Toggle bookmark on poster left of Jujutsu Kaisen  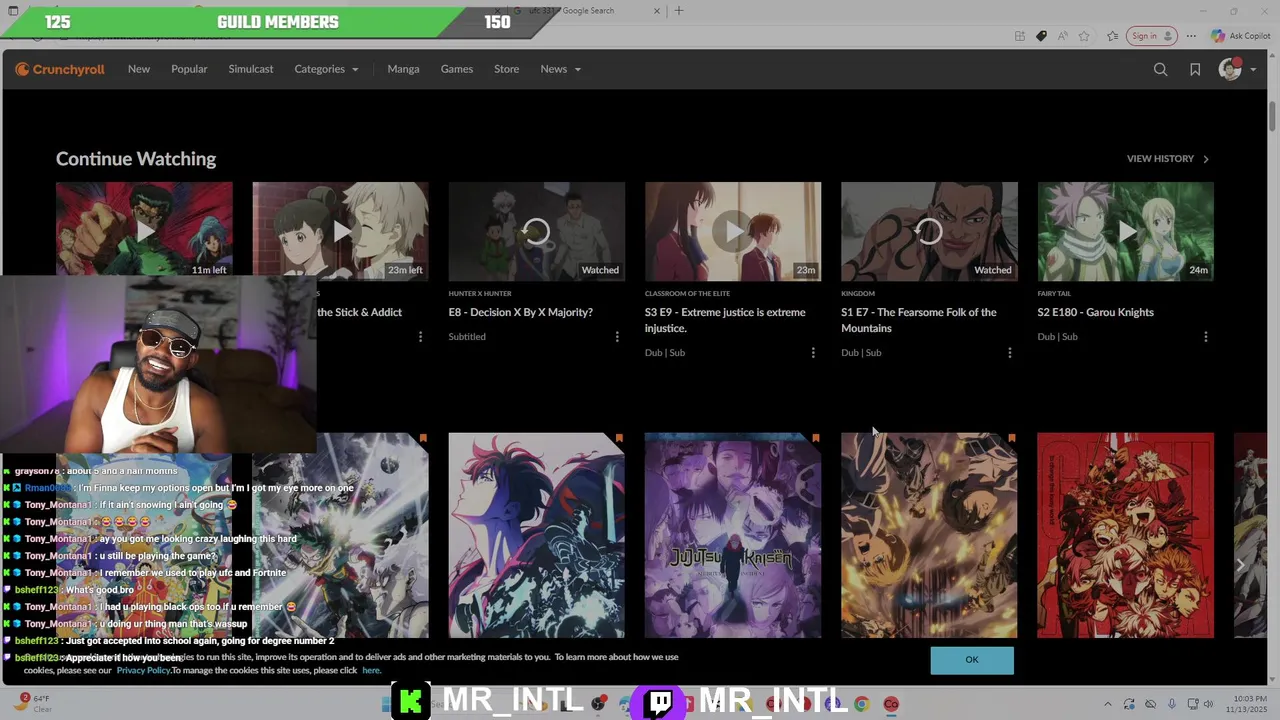(619, 438)
